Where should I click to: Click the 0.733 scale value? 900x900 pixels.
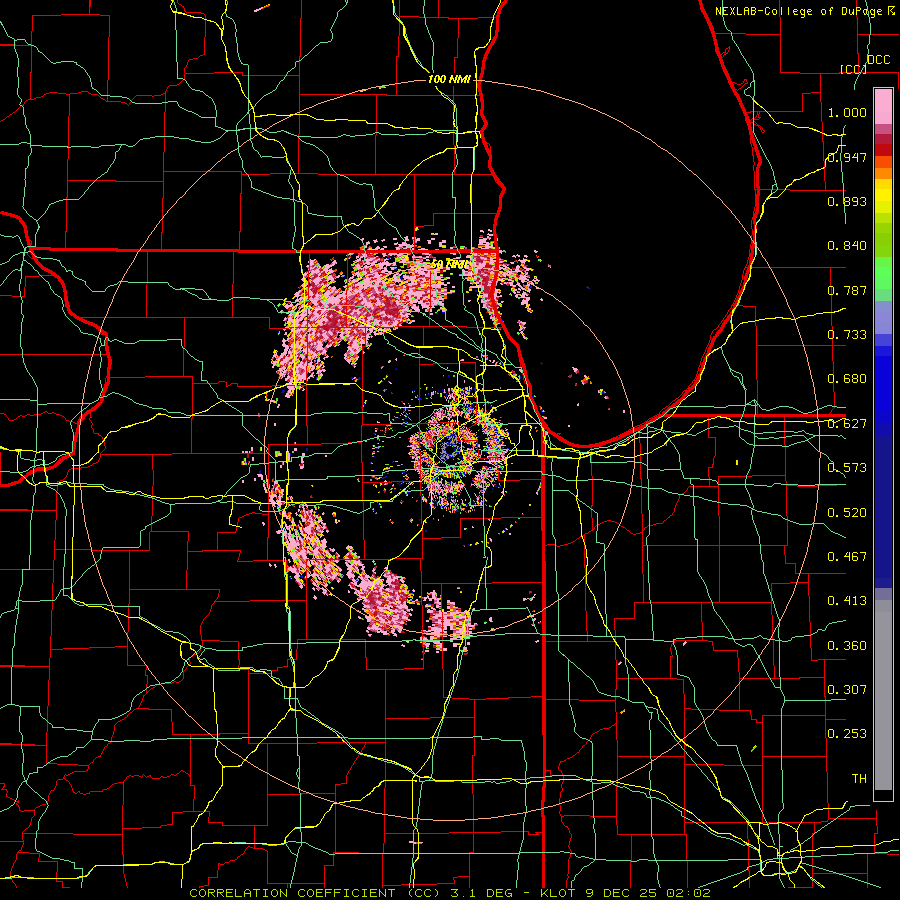[847, 334]
